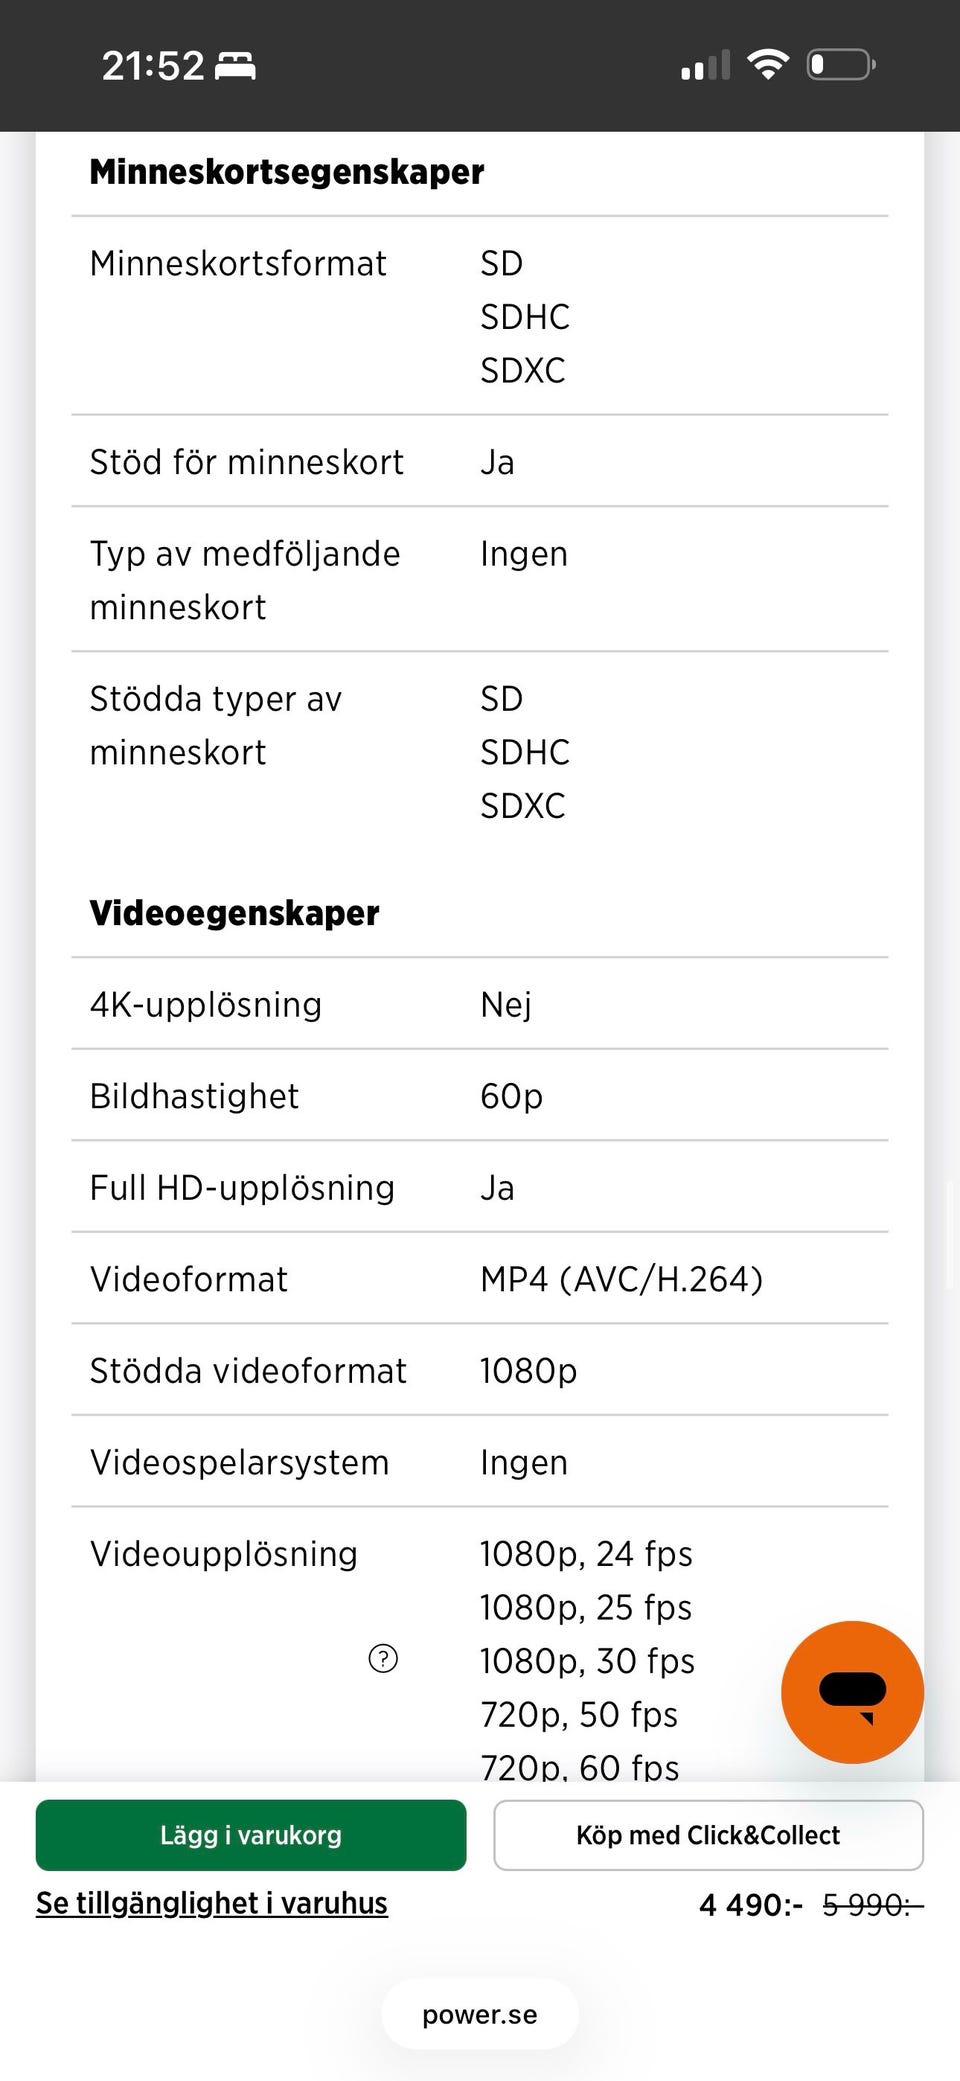Choose Köp med Click&Collect

click(x=708, y=1835)
